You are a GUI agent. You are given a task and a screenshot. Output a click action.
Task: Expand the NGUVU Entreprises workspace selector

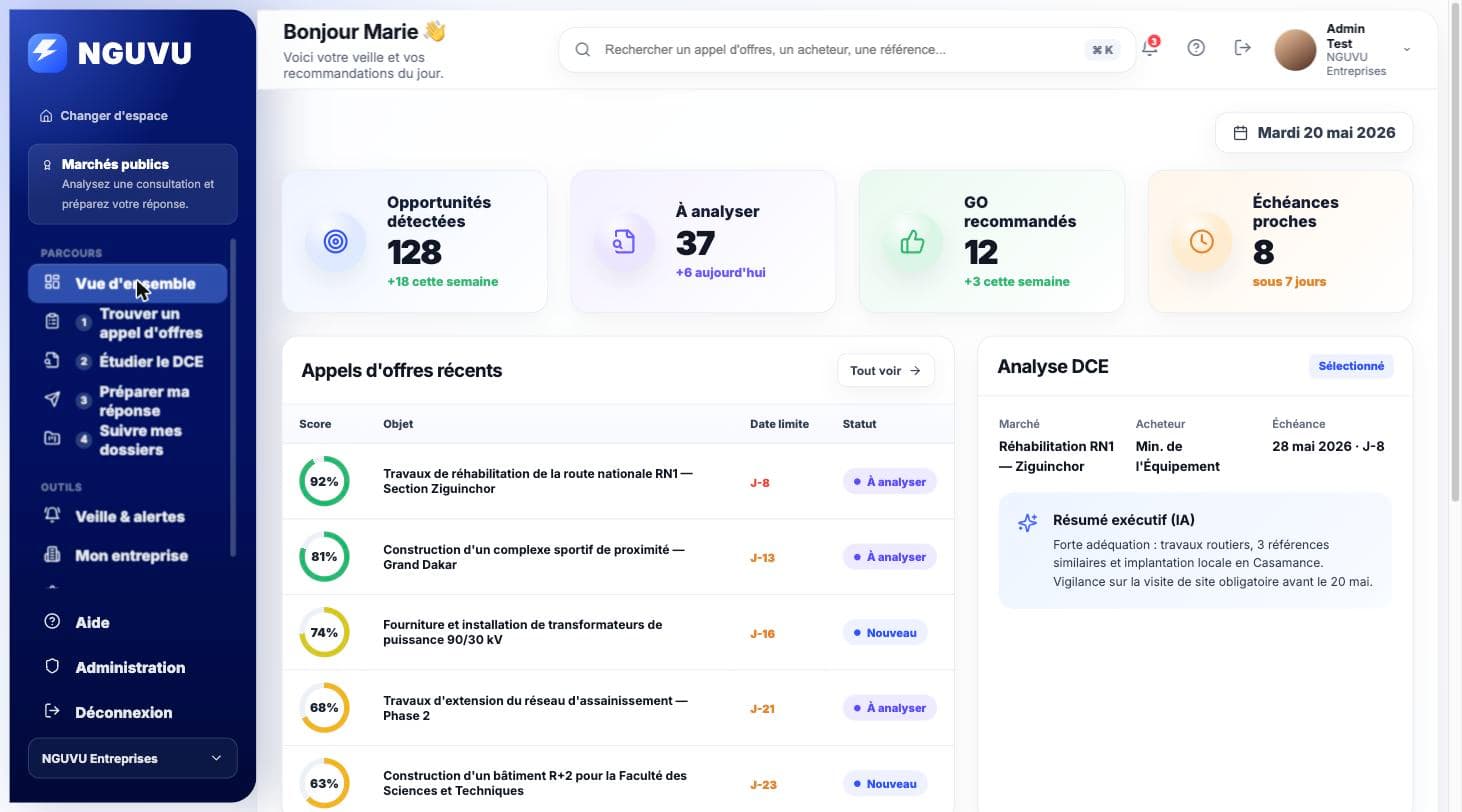pyautogui.click(x=133, y=758)
